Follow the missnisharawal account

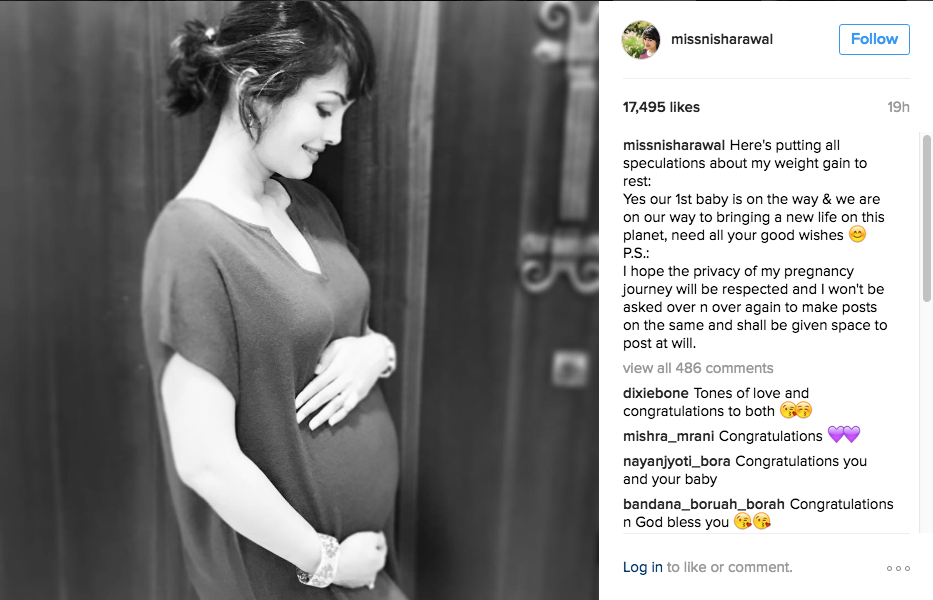[874, 39]
